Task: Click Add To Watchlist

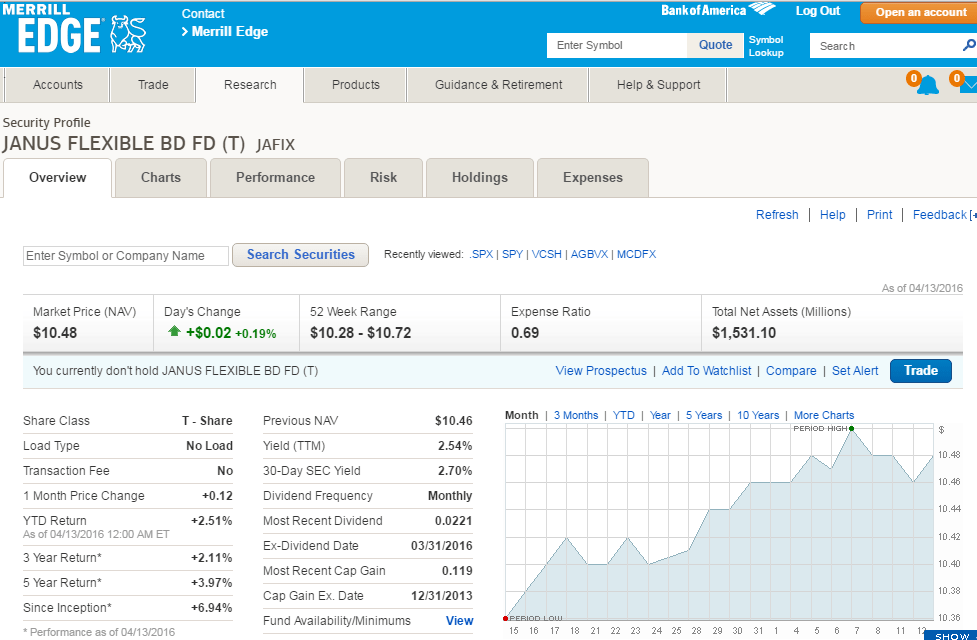Action: [706, 370]
